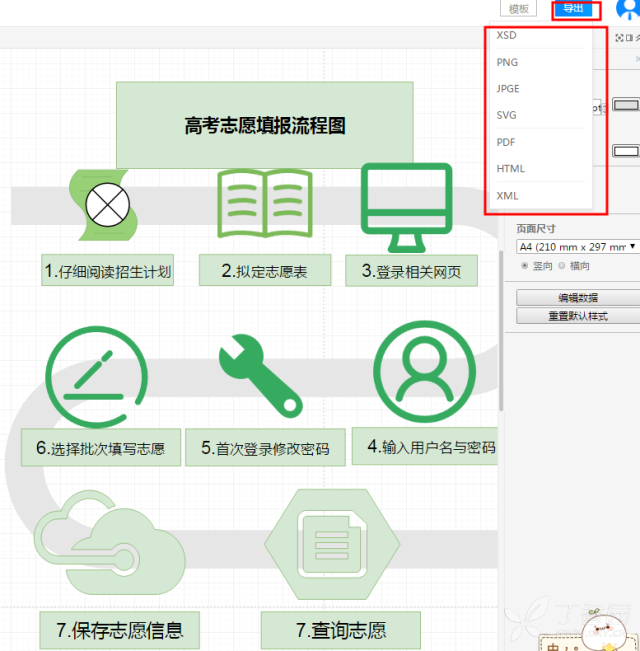Click the 重置默认样式 button
Image resolution: width=640 pixels, height=651 pixels.
click(578, 316)
